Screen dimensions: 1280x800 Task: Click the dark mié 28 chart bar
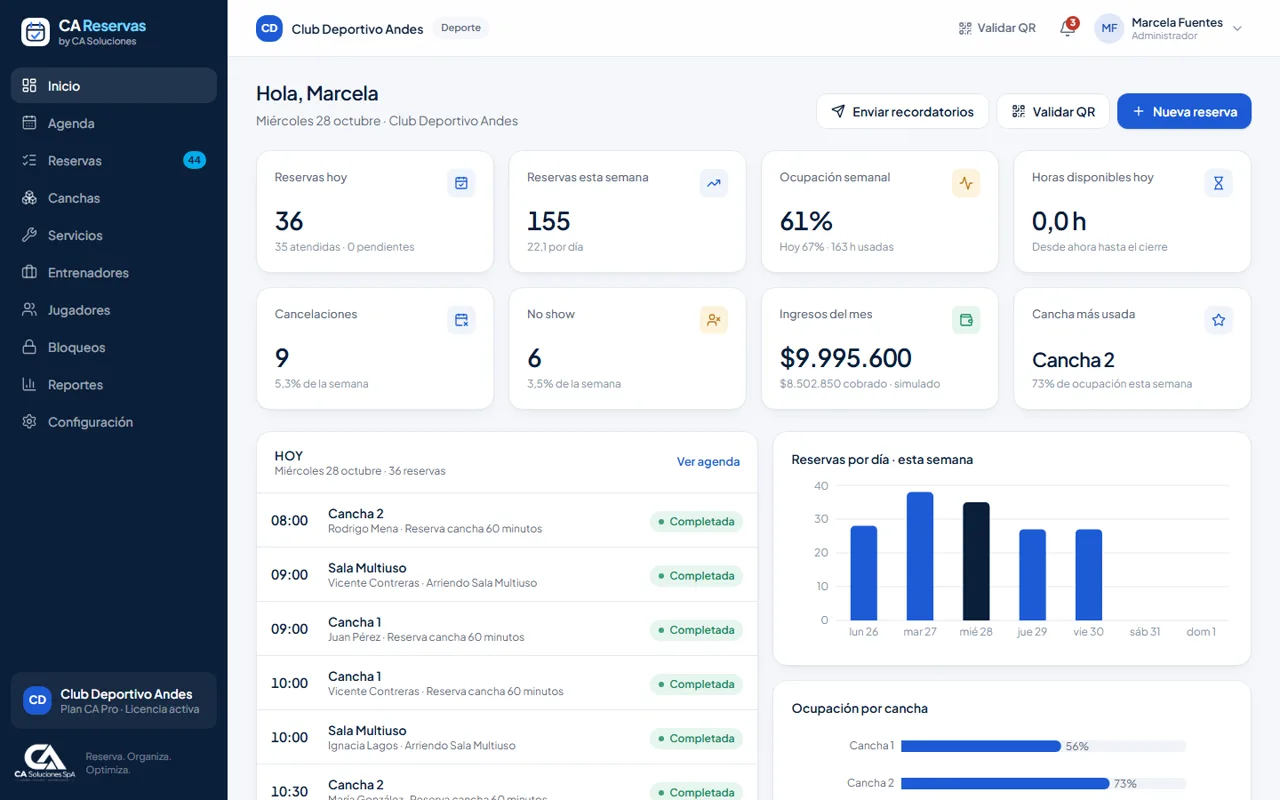tap(976, 561)
